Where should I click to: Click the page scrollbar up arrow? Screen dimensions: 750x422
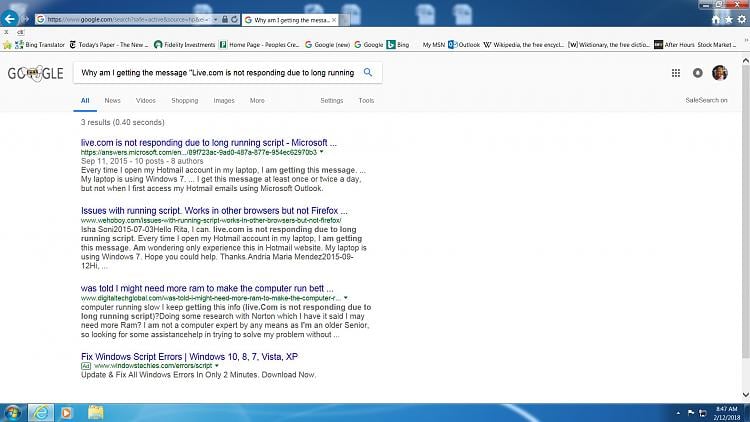click(x=746, y=60)
